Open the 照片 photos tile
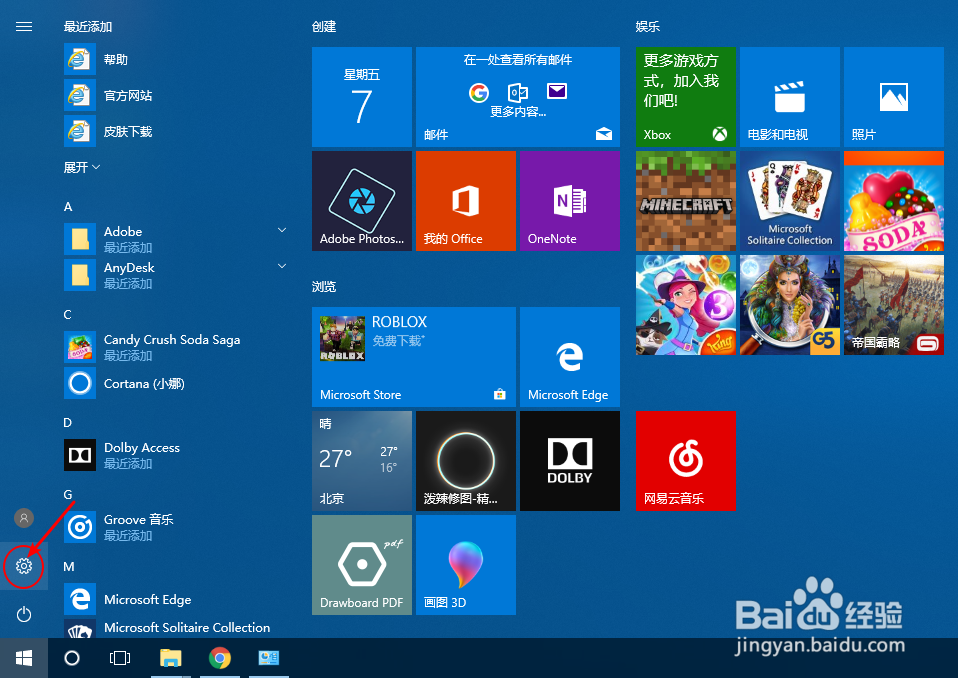This screenshot has height=678, width=958. 894,97
